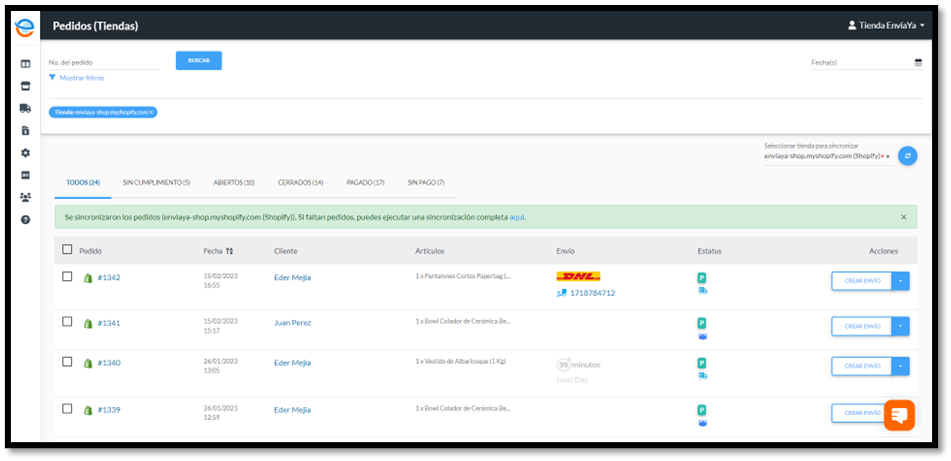Switch to the SIN CUMPLIMIENTO (5) tab
The image size is (951, 461).
pyautogui.click(x=156, y=183)
